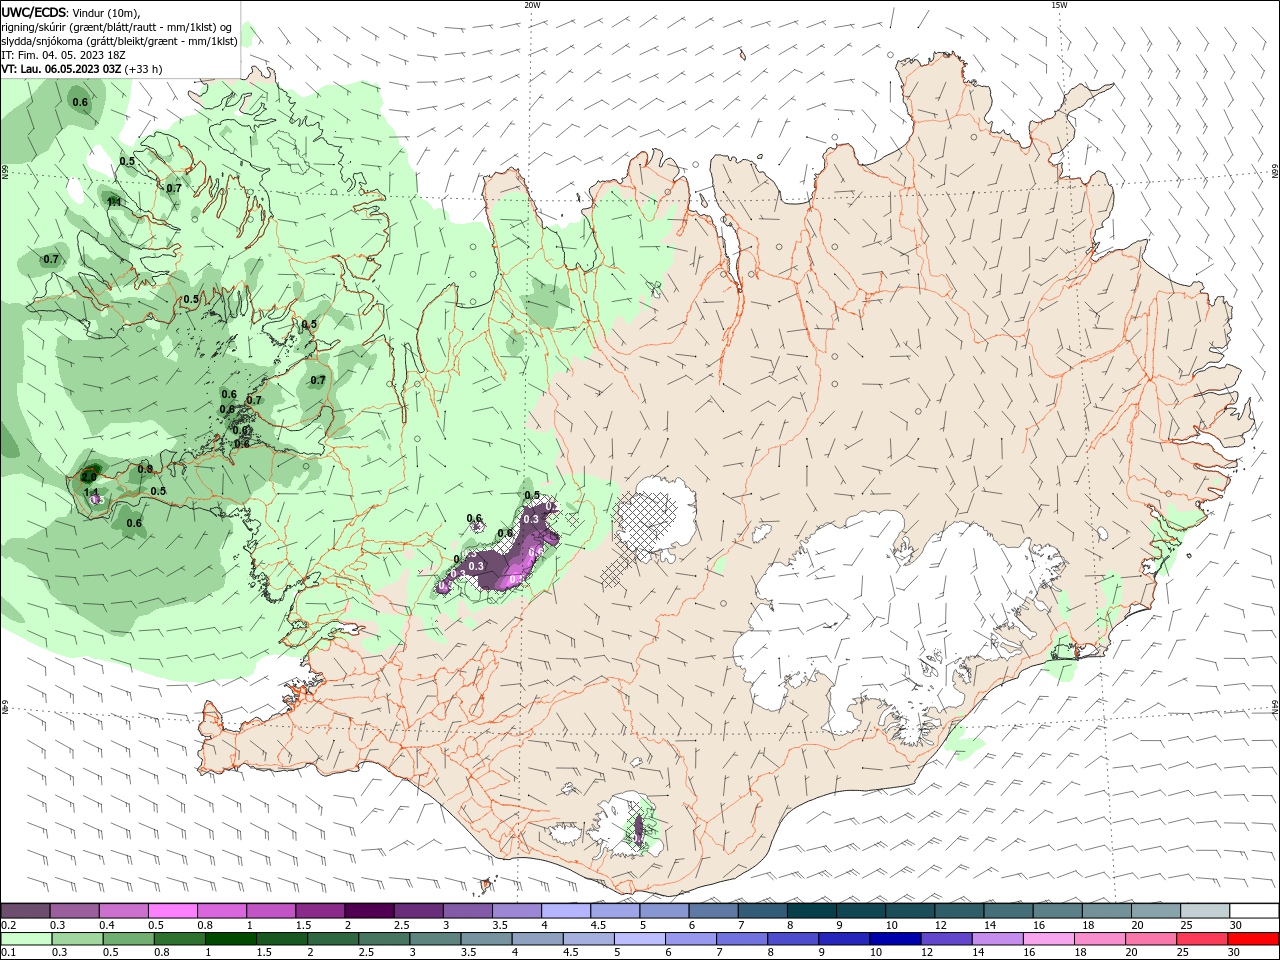Viewport: 1280px width, 960px height.
Task: Click the violet 12 swatch in lower legend
Action: coord(946,939)
